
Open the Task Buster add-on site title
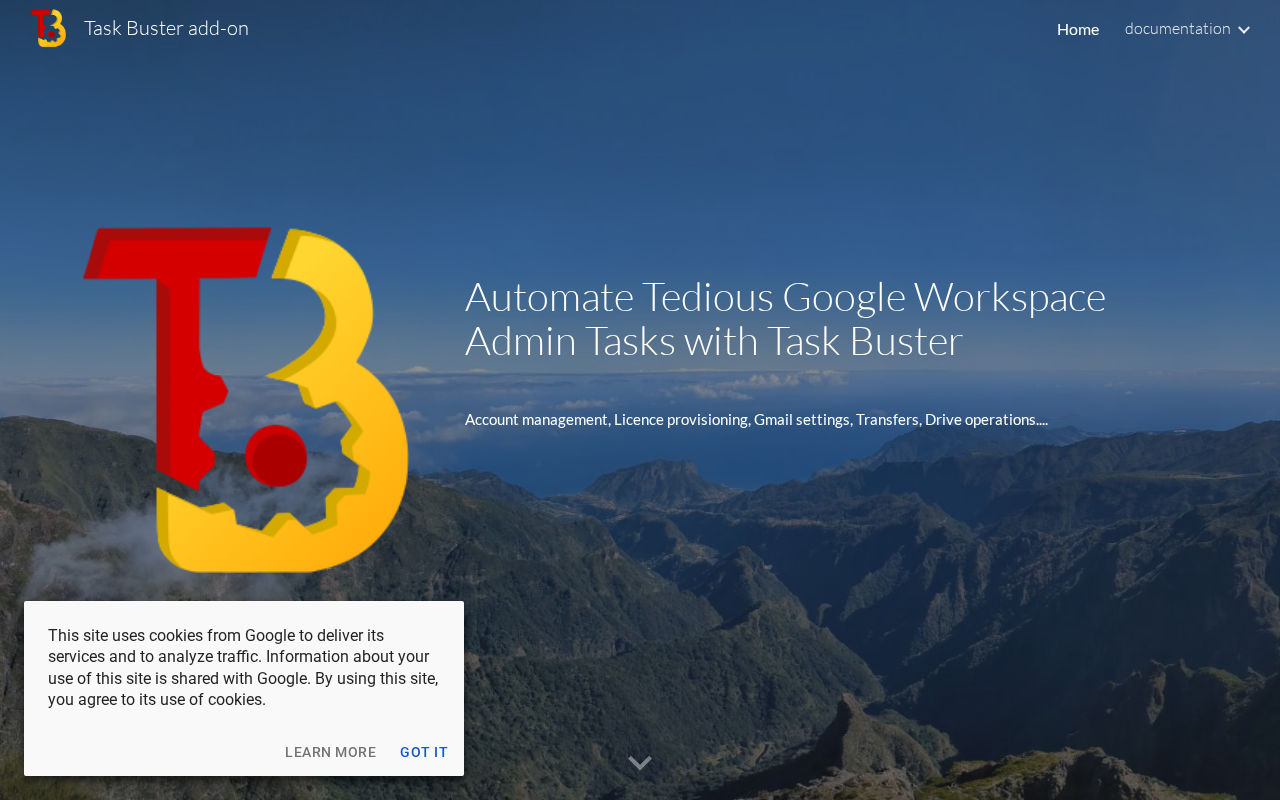pyautogui.click(x=166, y=28)
